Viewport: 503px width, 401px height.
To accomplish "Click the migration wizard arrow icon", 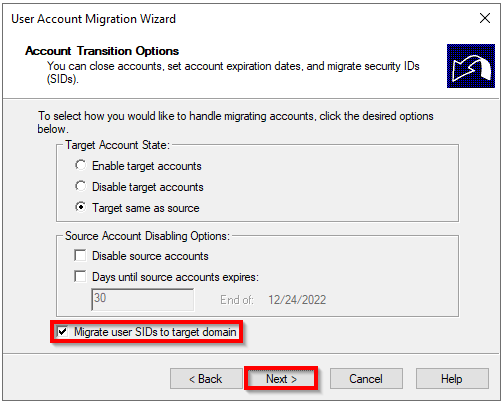I will (471, 66).
